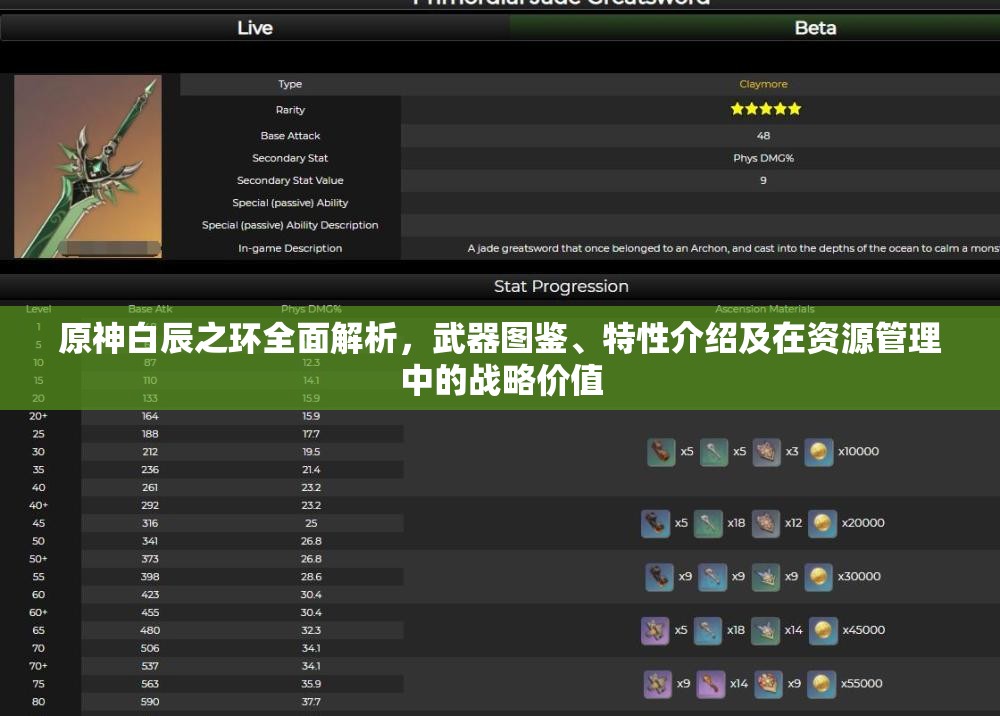The width and height of the screenshot is (1000, 716).
Task: Click the Mora coin icon for x30000
Action: coord(819,577)
